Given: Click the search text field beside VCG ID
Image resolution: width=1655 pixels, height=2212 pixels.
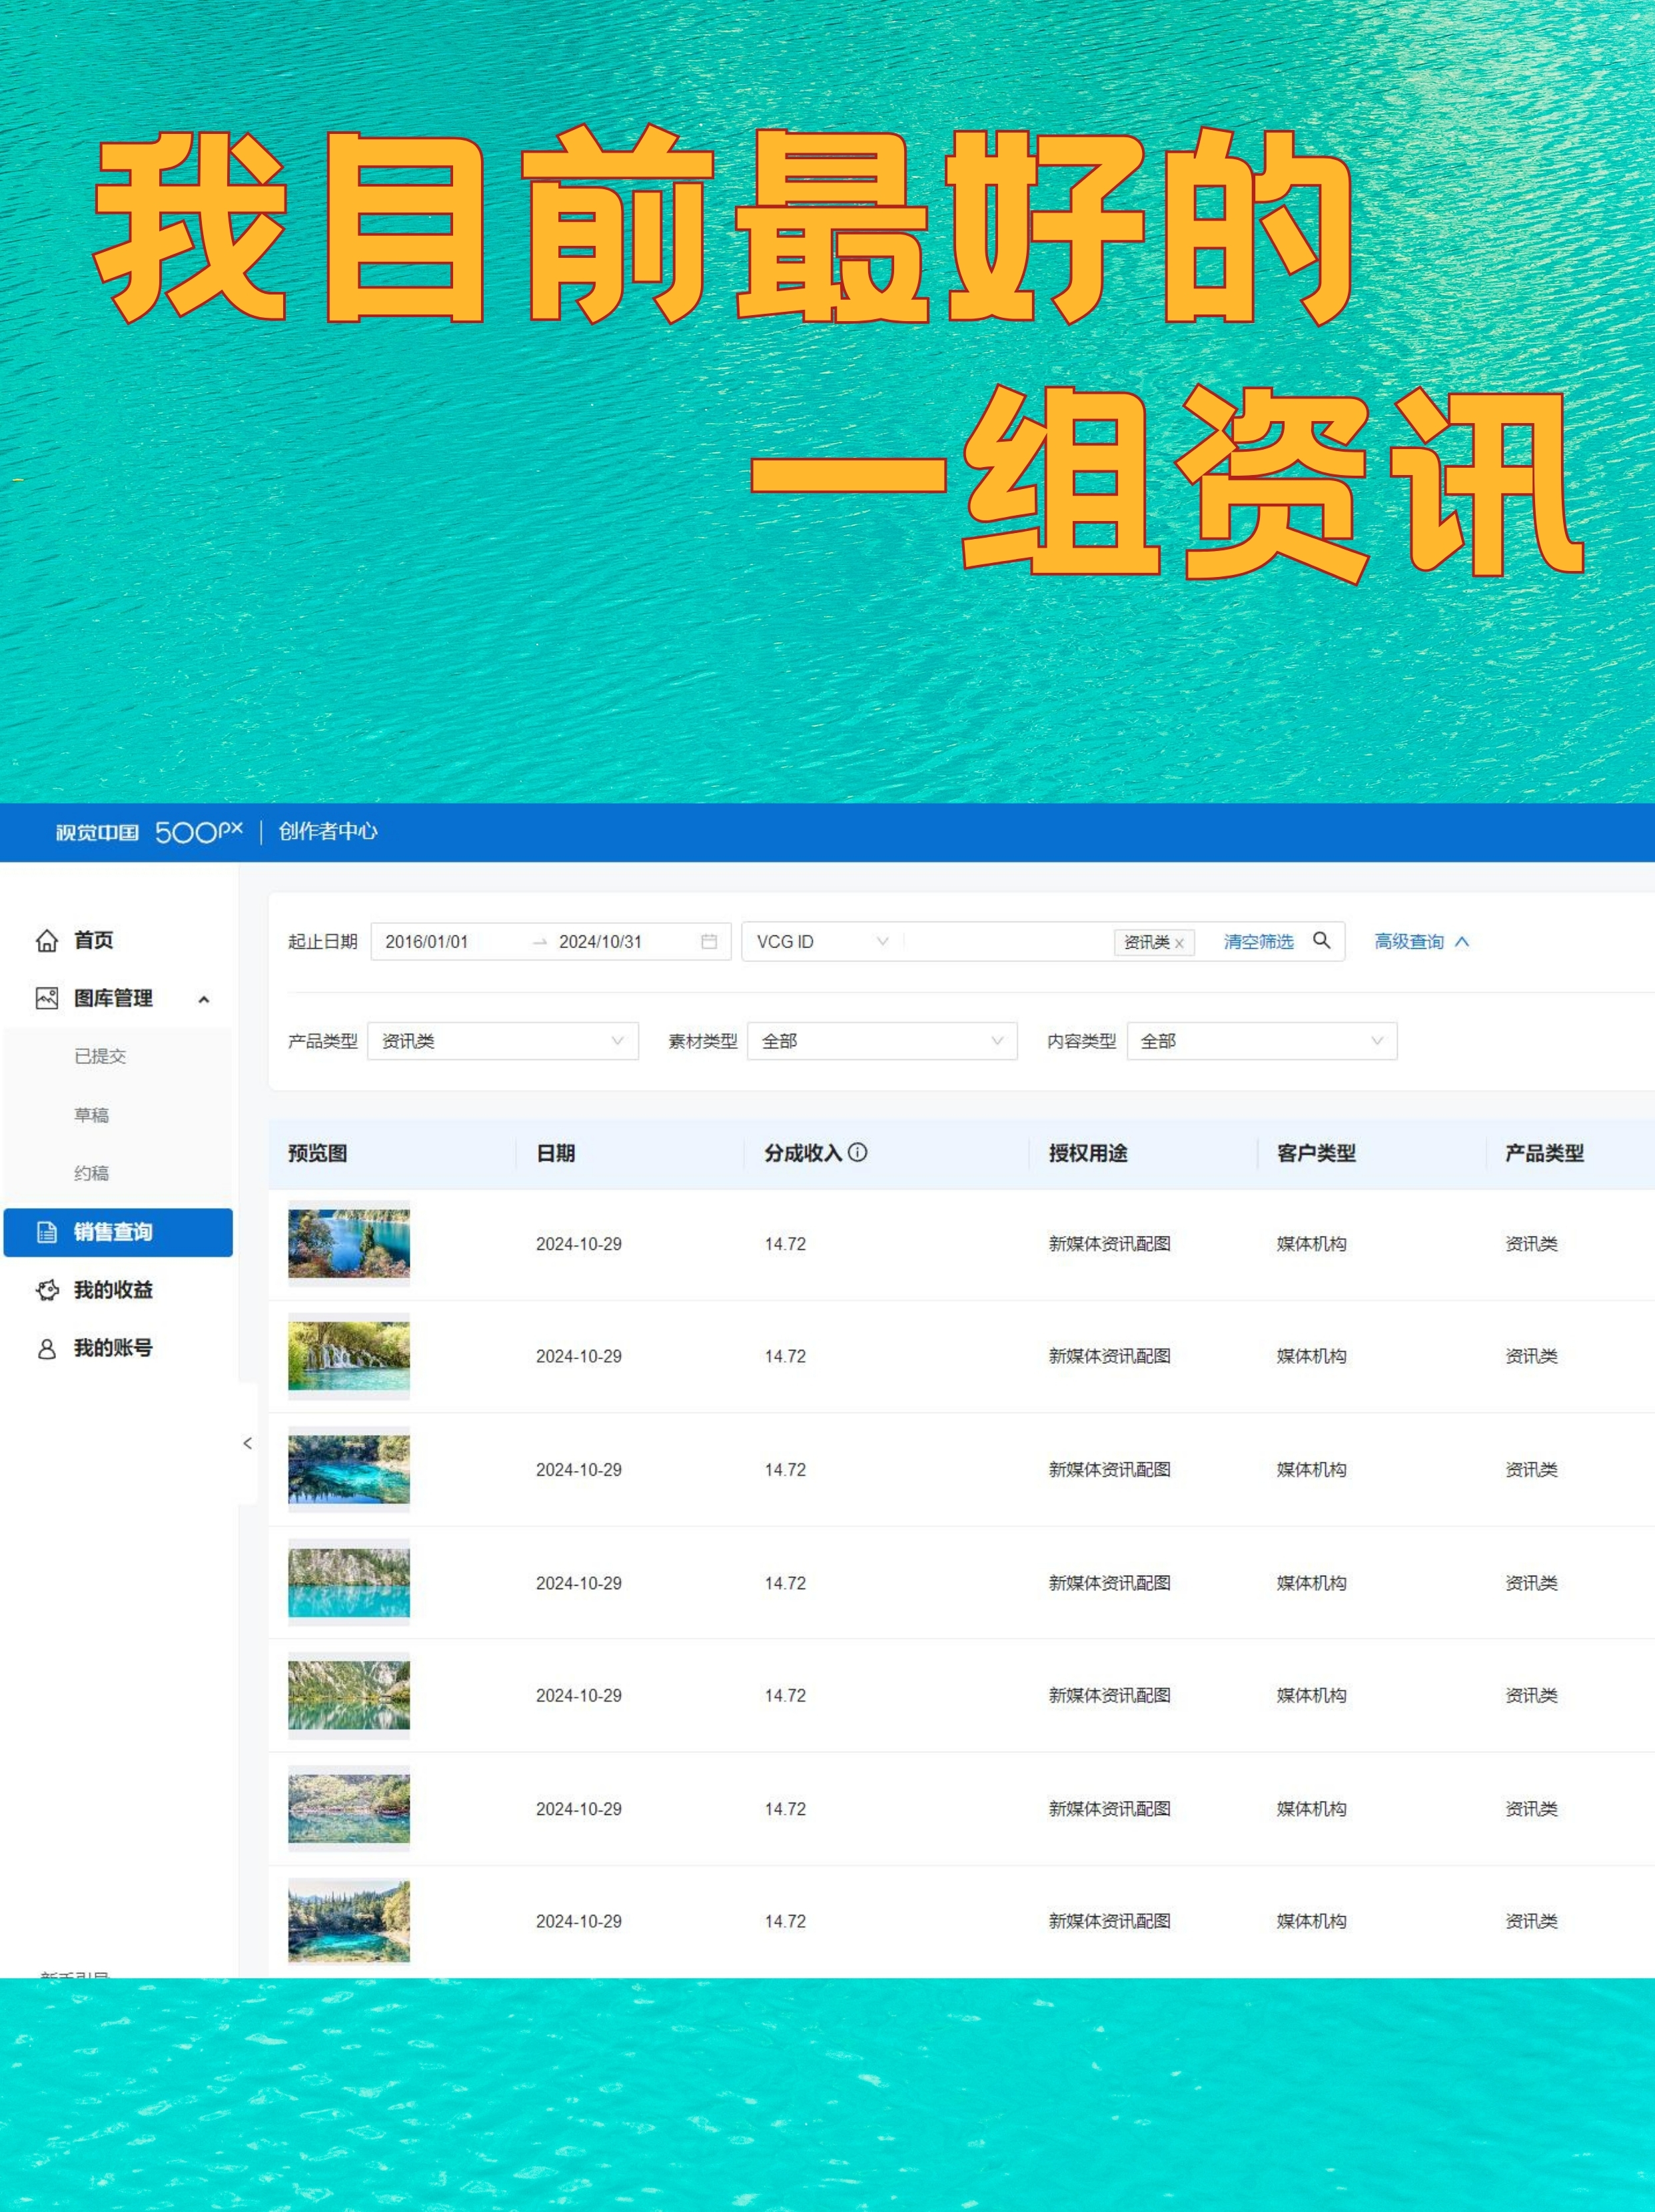Looking at the screenshot, I should [1007, 941].
